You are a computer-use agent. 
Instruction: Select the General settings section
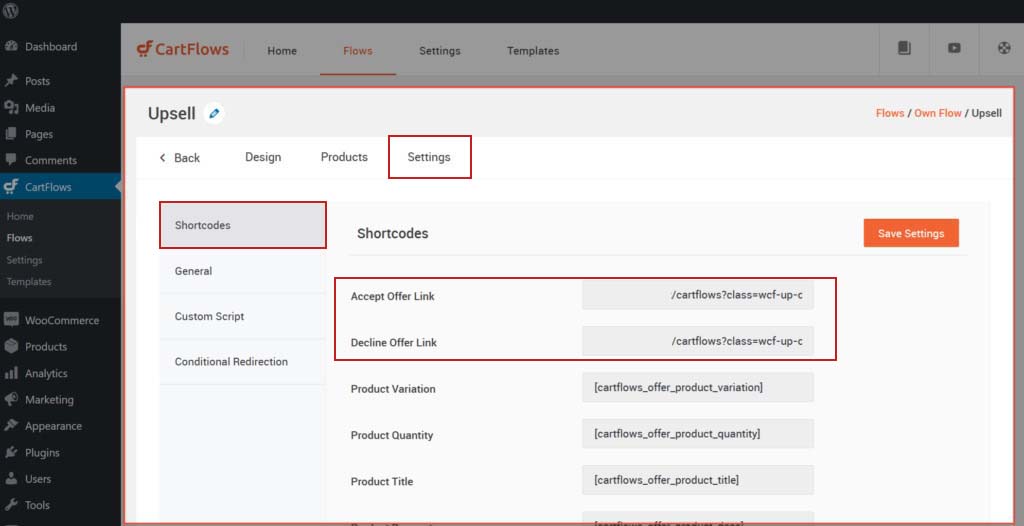tap(242, 271)
